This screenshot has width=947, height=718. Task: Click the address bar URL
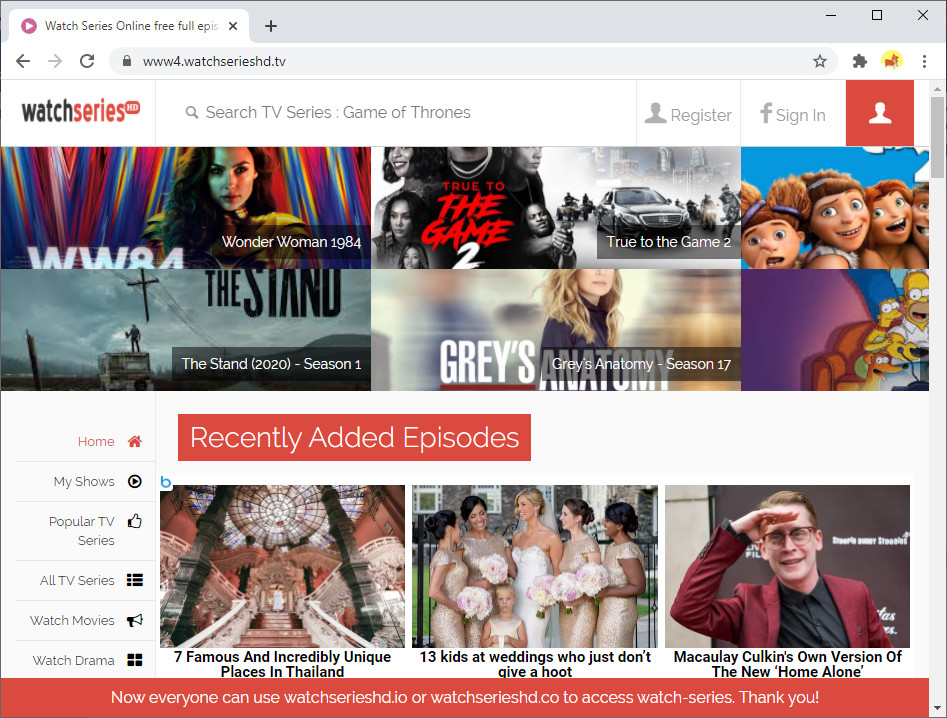(x=214, y=61)
